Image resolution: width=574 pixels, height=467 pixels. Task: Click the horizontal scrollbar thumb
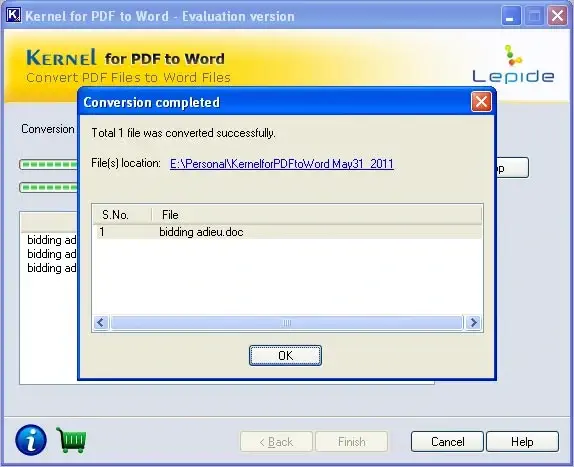click(x=287, y=323)
